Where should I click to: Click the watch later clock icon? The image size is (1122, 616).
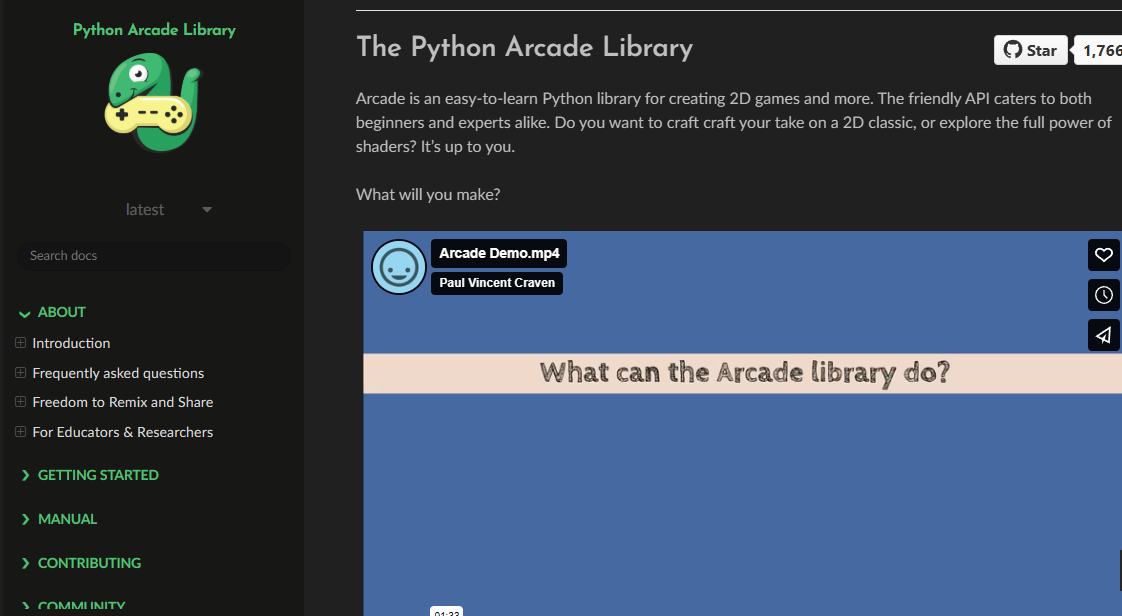click(1104, 295)
